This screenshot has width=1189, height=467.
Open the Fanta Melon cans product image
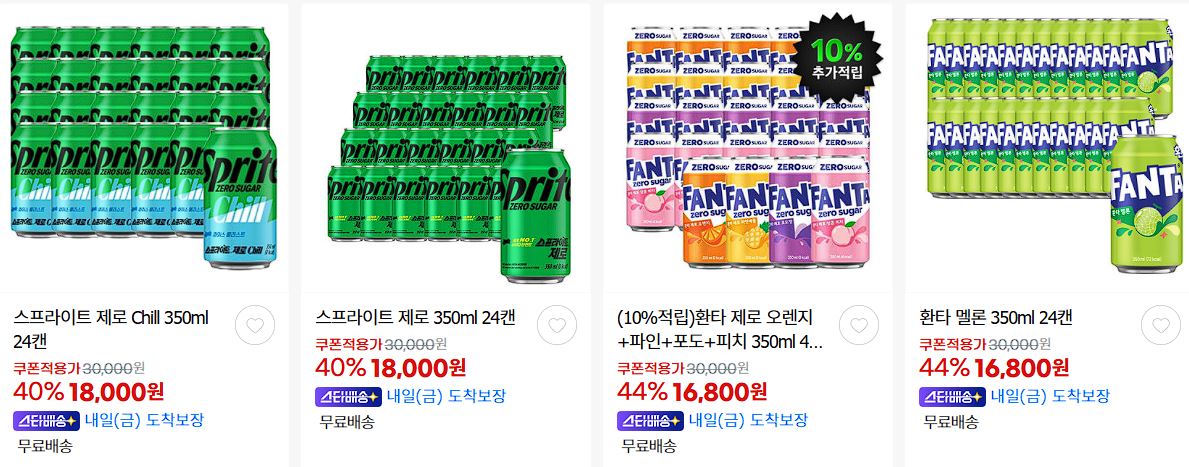click(1049, 149)
